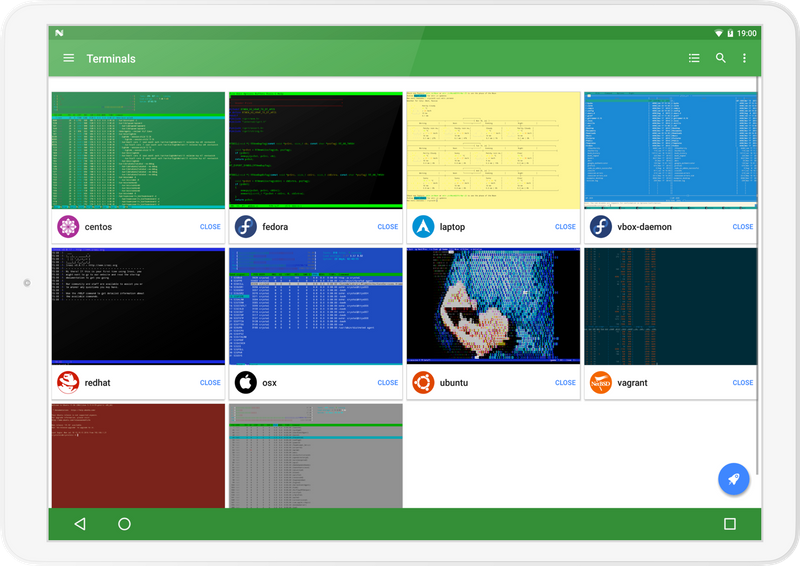Close the centos terminal session
800x566 pixels.
coord(210,227)
